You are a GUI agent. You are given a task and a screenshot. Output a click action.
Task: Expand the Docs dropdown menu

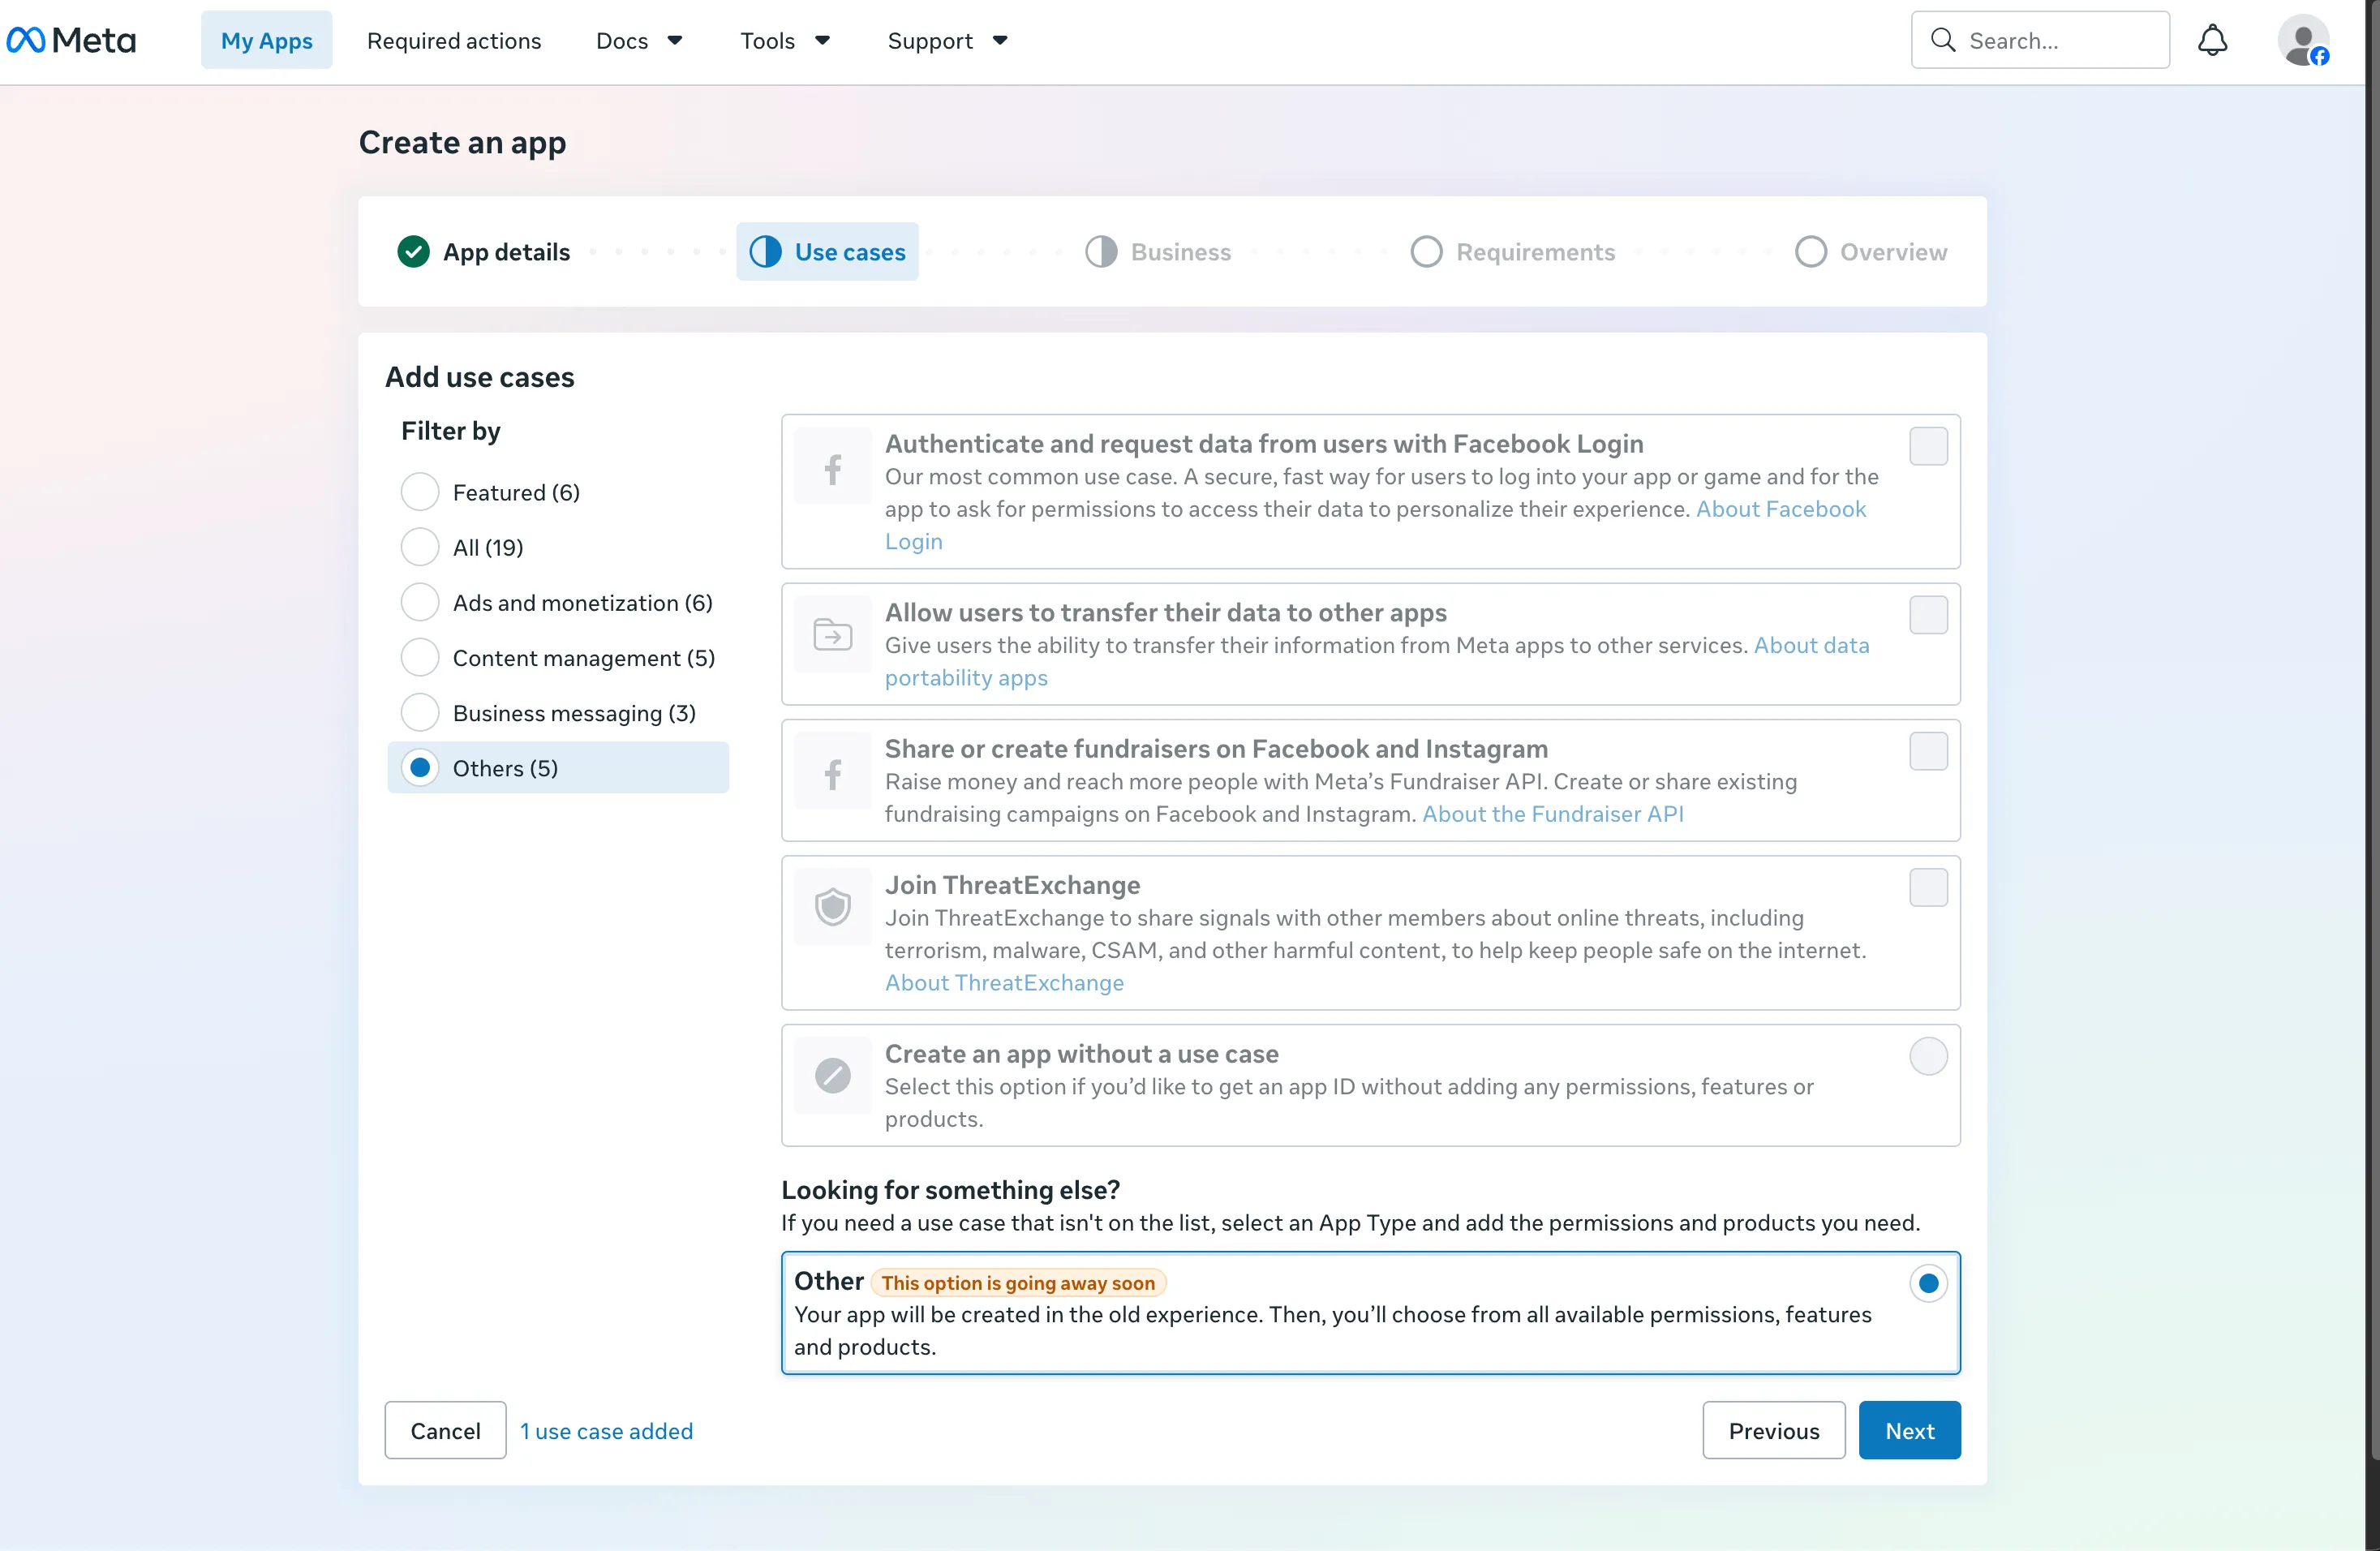[x=639, y=40]
